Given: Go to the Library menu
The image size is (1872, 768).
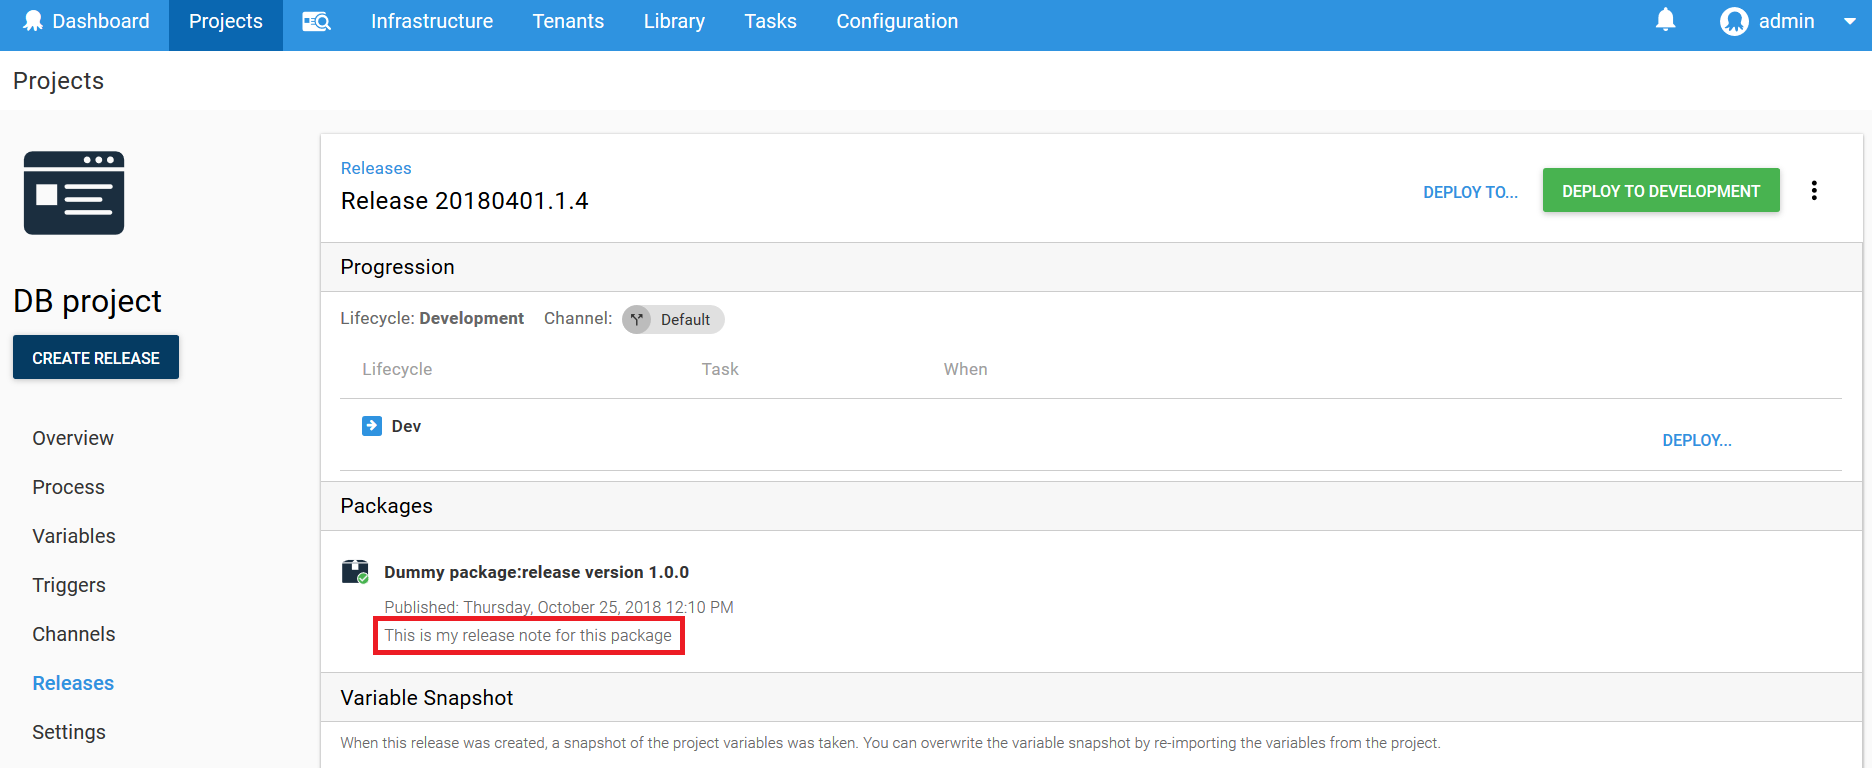Looking at the screenshot, I should [x=674, y=21].
